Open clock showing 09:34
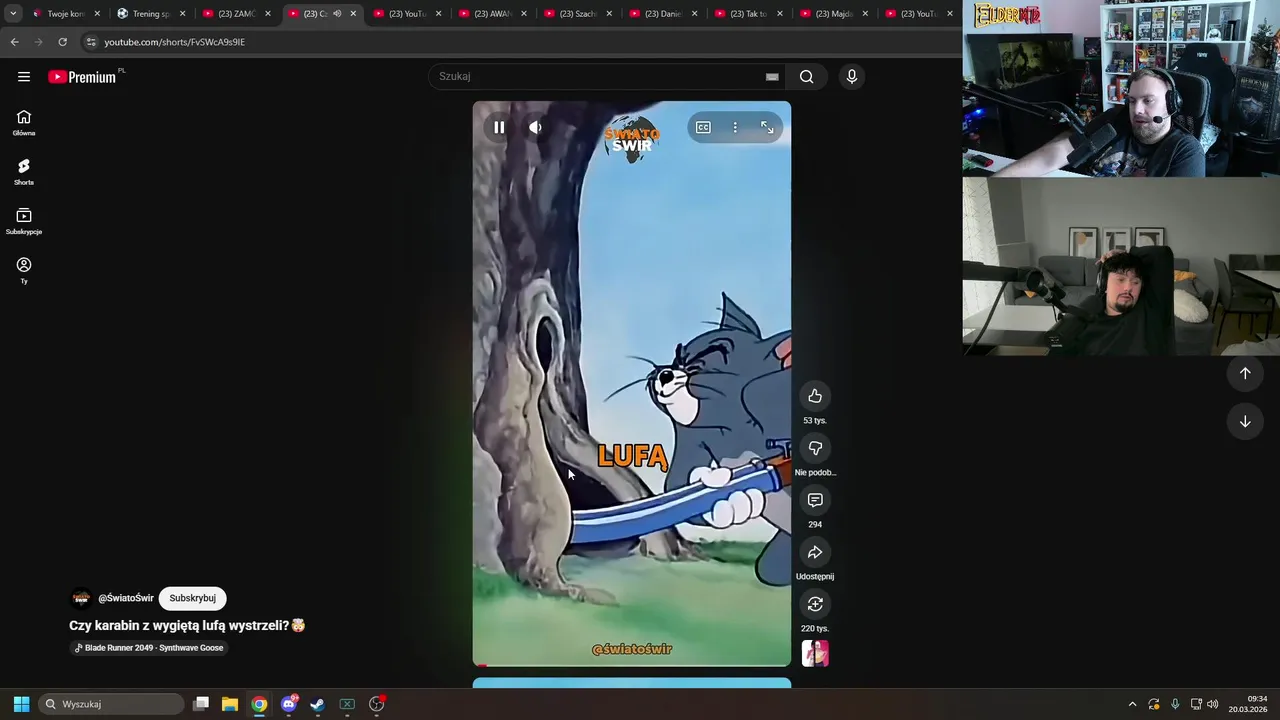This screenshot has width=1280, height=720. coord(1248,704)
